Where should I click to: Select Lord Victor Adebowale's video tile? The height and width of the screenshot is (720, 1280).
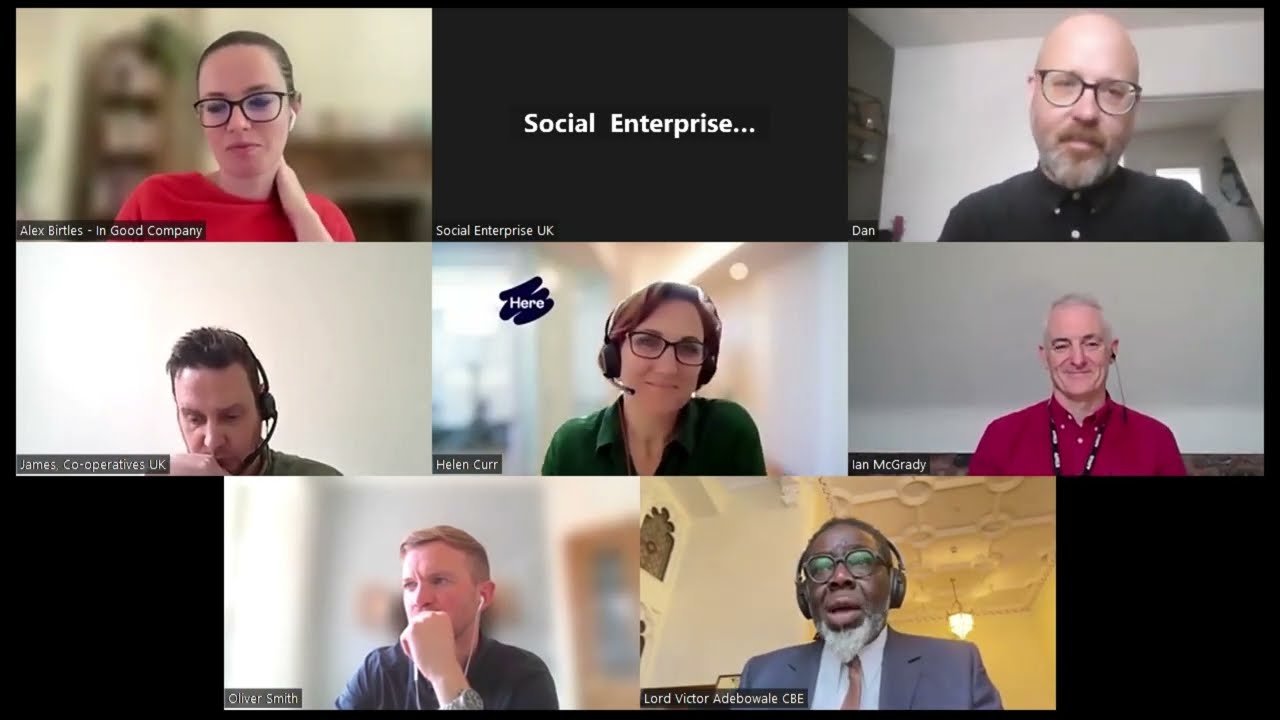(848, 593)
